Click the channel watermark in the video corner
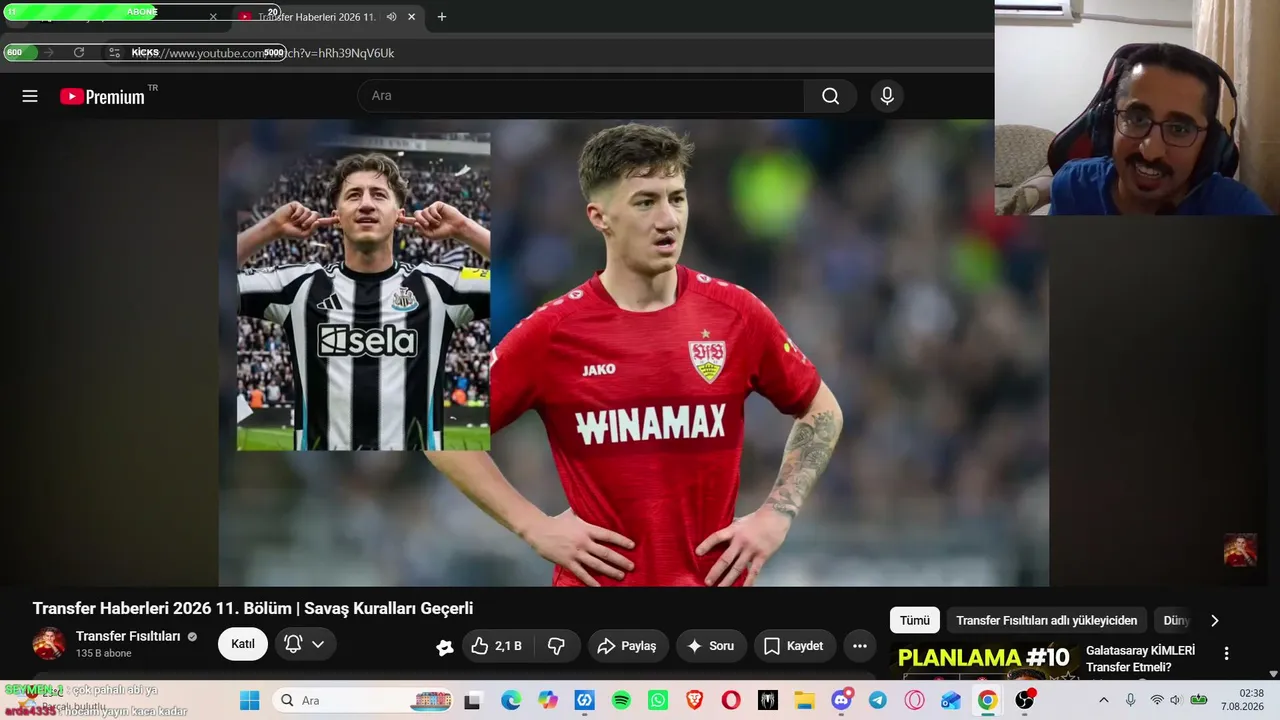This screenshot has width=1280, height=720. (1240, 550)
